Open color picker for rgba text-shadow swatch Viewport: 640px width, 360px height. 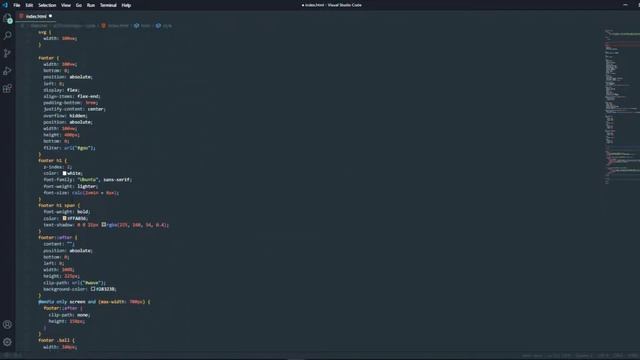(103, 224)
